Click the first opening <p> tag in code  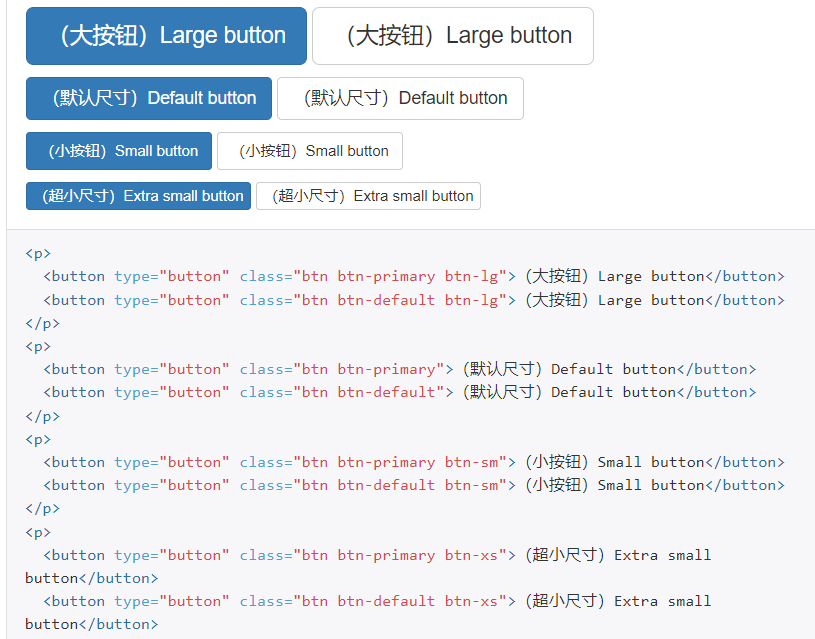38,254
